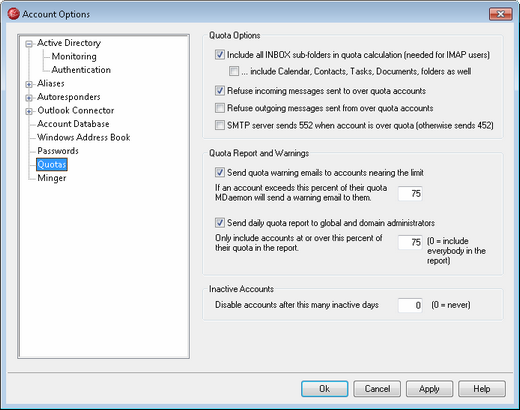Toggle Include all INBOX sub-folders checkbox

(x=220, y=54)
